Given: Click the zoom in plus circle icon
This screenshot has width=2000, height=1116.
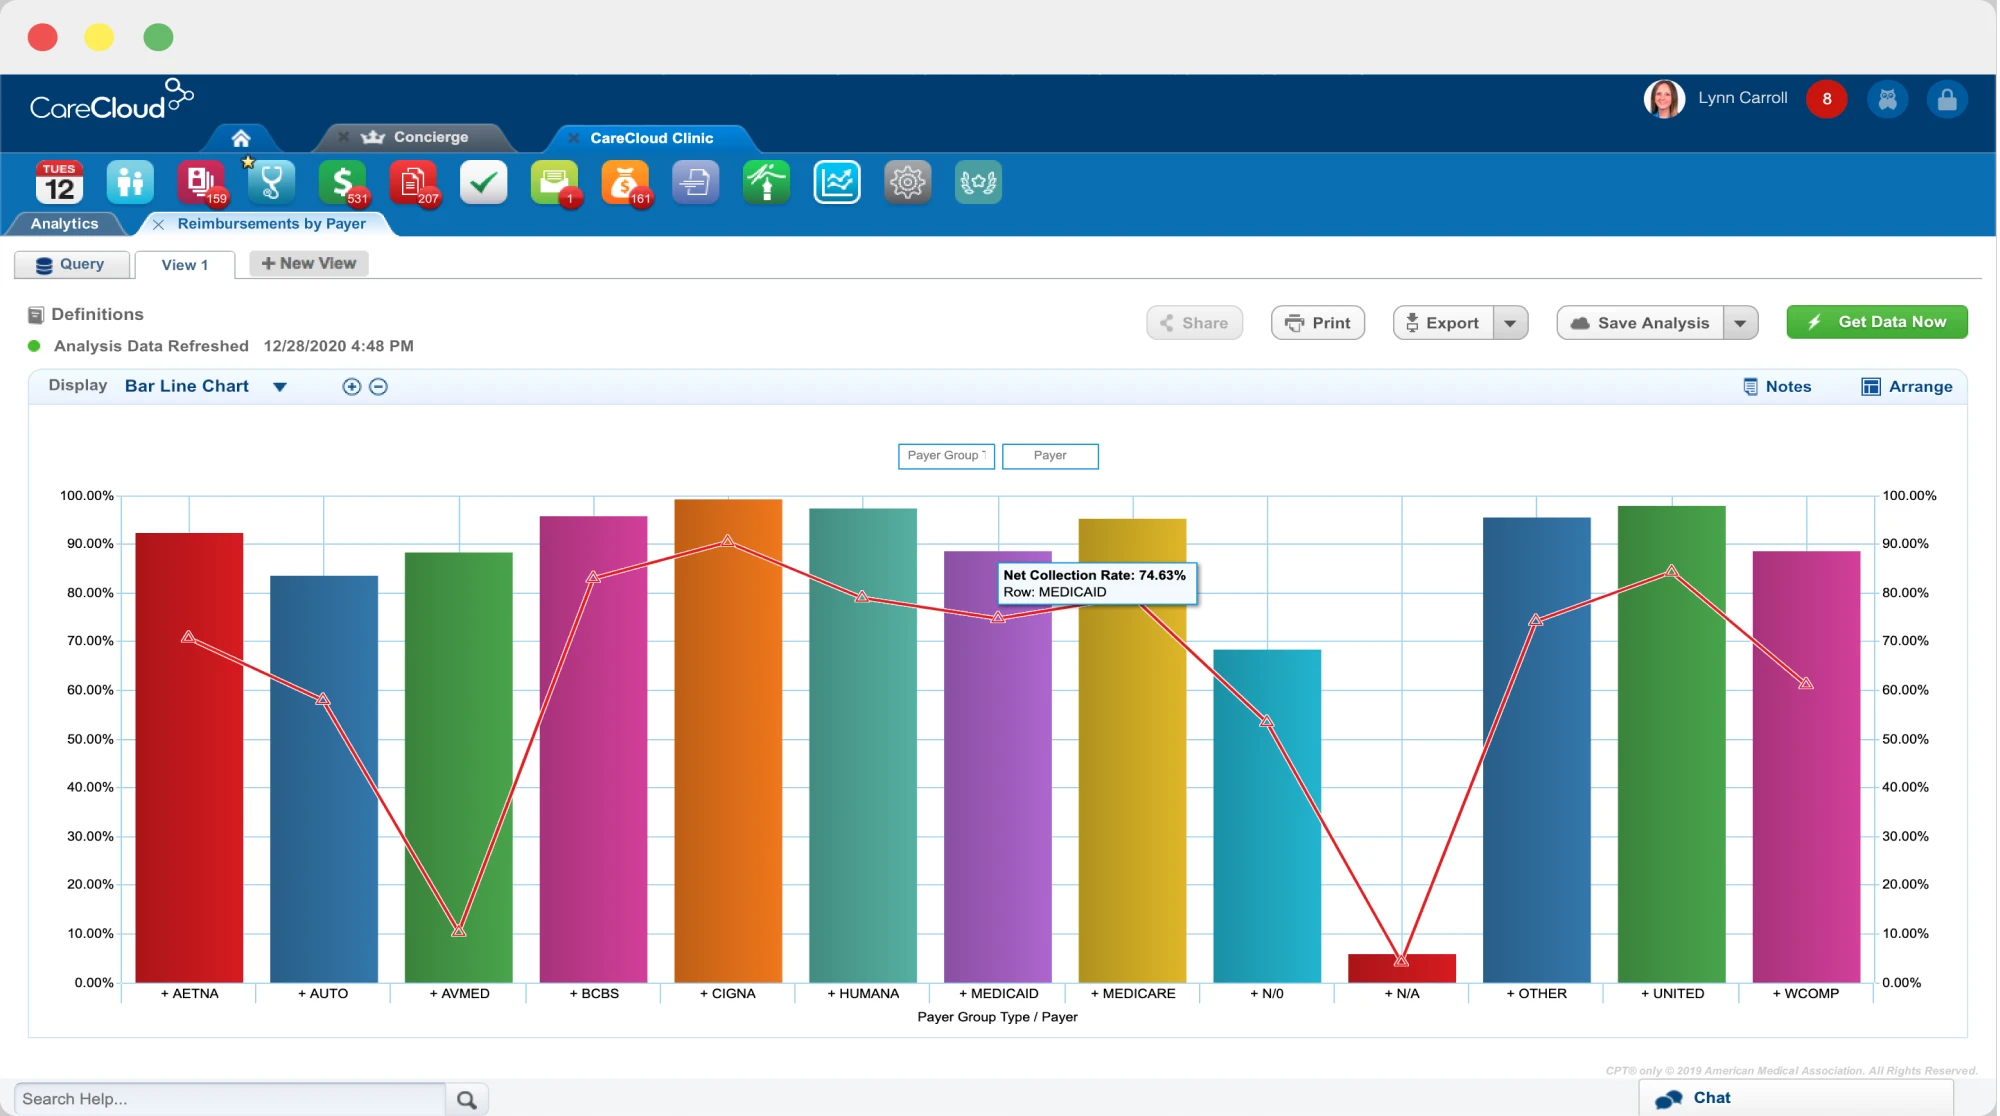Looking at the screenshot, I should tap(351, 387).
